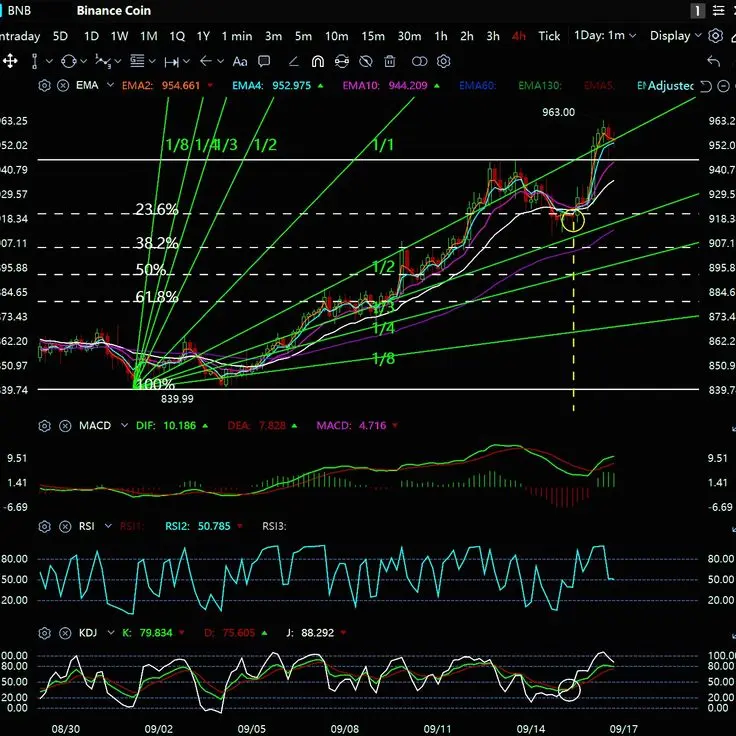The image size is (736, 736).
Task: Click the 839.99 low price label
Action: tap(177, 399)
